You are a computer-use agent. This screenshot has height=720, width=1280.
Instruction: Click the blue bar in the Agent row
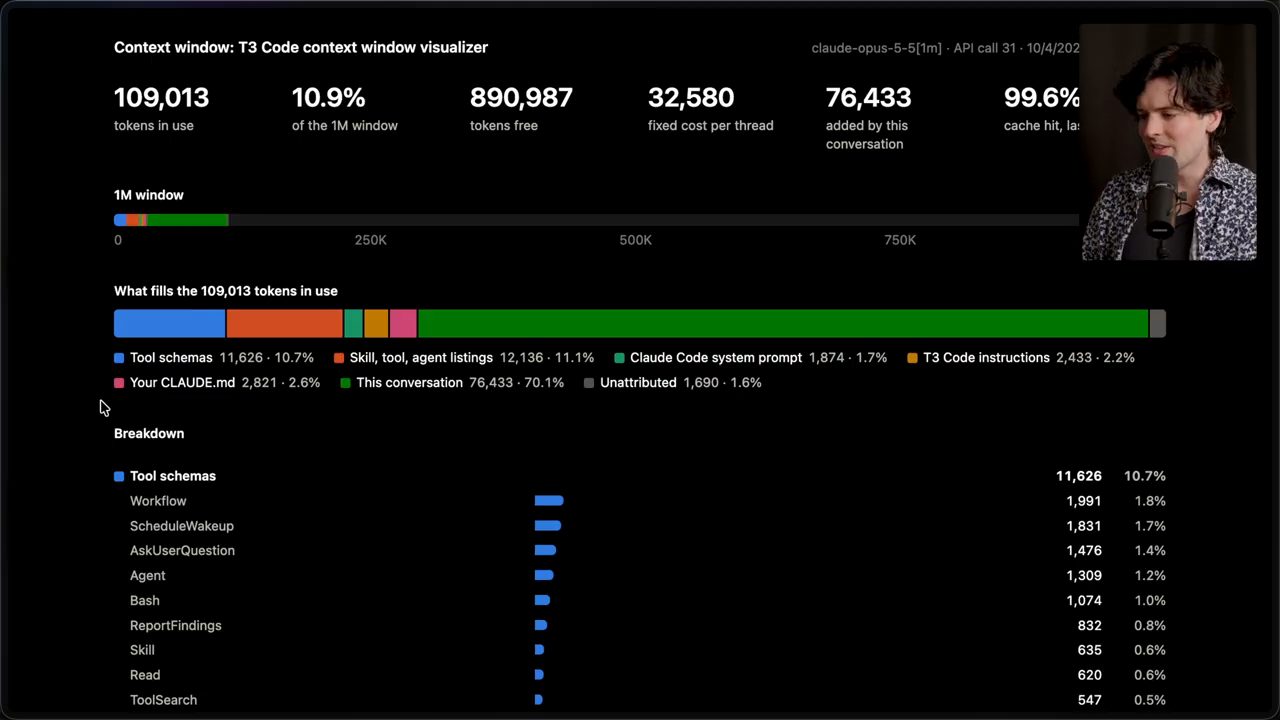[544, 576]
